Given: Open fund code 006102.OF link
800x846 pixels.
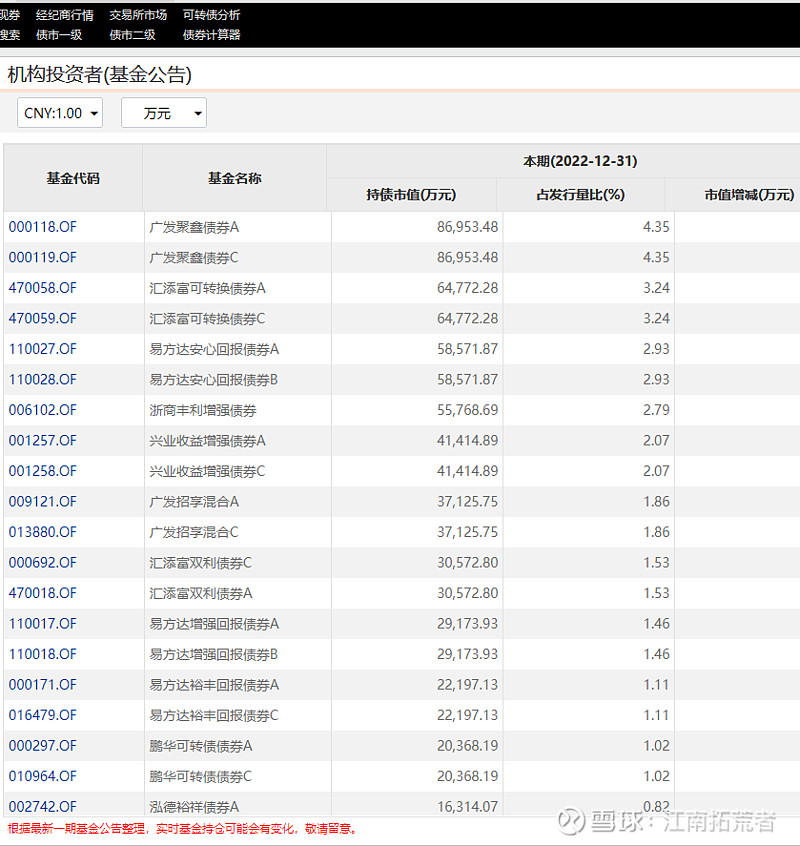Looking at the screenshot, I should (43, 410).
